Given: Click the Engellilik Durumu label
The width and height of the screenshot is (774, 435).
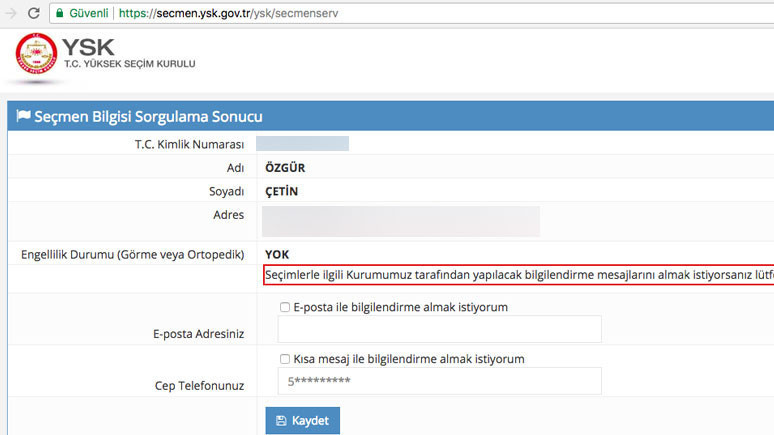Looking at the screenshot, I should tap(133, 255).
